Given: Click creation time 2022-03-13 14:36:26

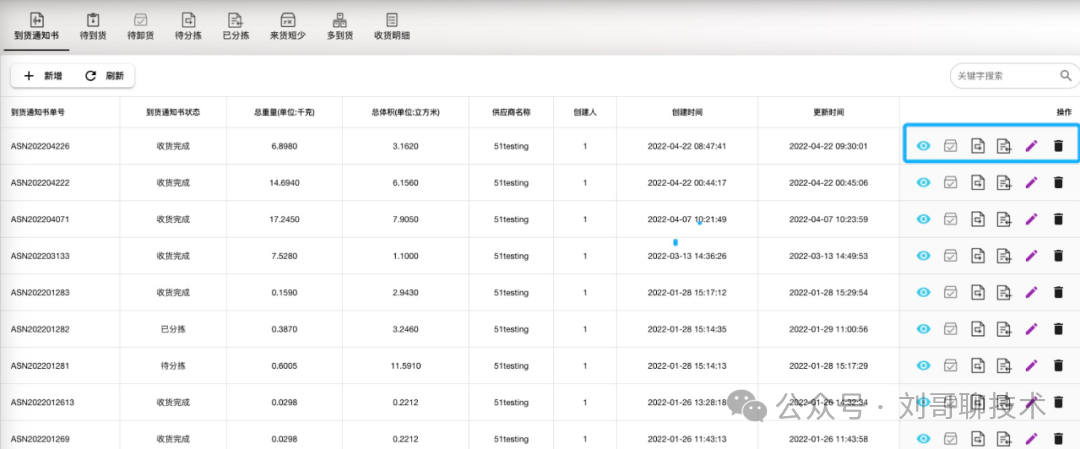Looking at the screenshot, I should tap(687, 255).
